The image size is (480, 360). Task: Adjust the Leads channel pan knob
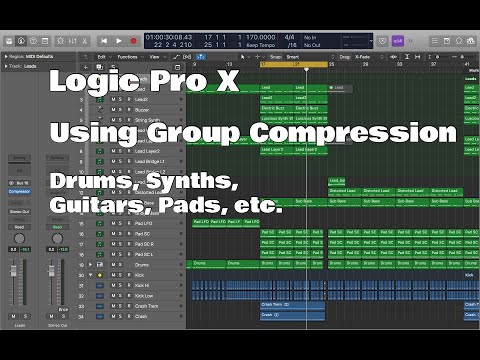click(19, 238)
